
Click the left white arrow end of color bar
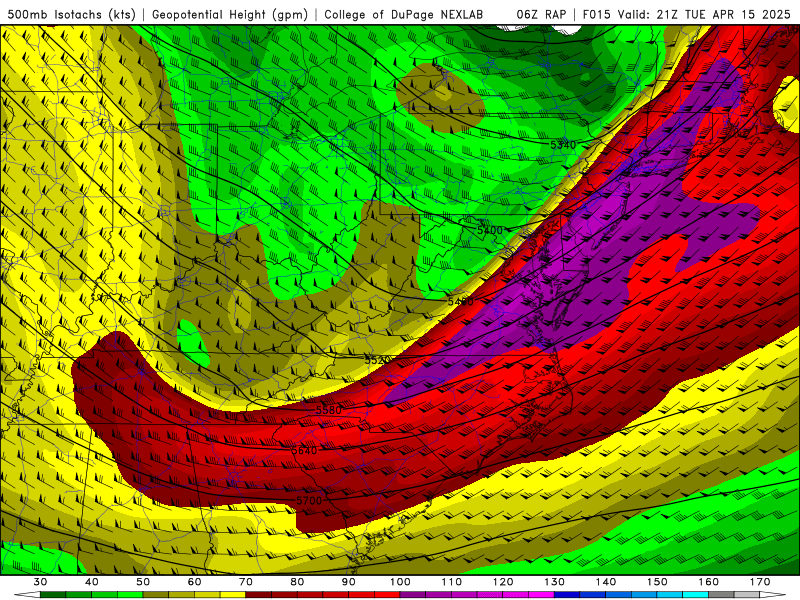[x=27, y=595]
